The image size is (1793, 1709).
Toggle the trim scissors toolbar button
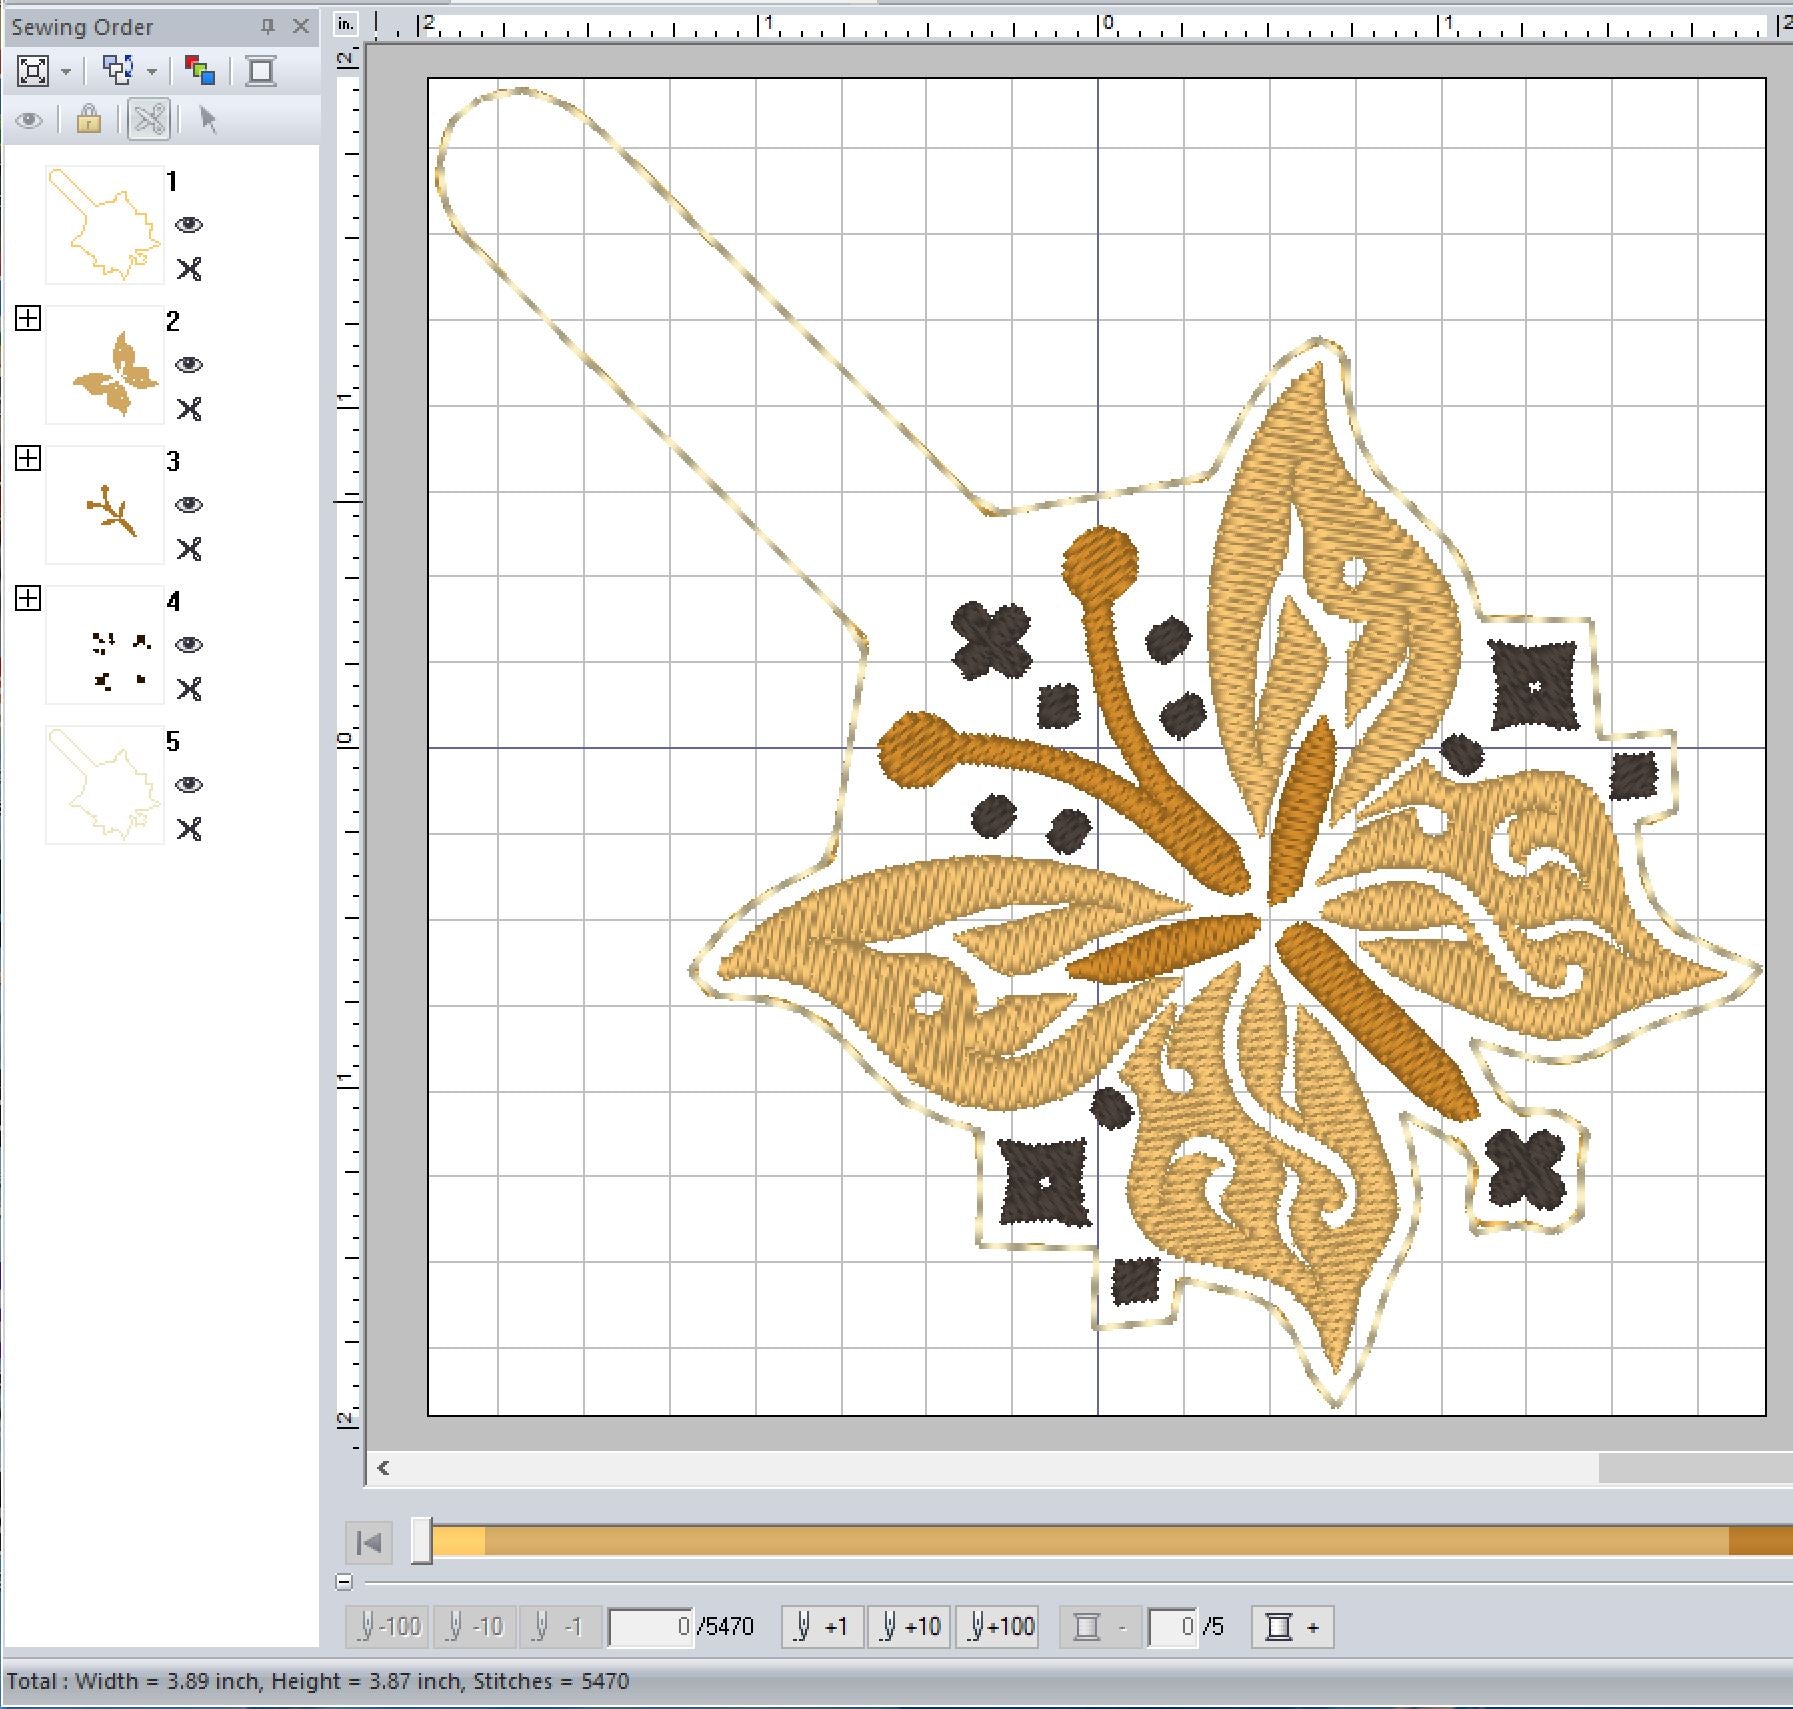pyautogui.click(x=149, y=120)
